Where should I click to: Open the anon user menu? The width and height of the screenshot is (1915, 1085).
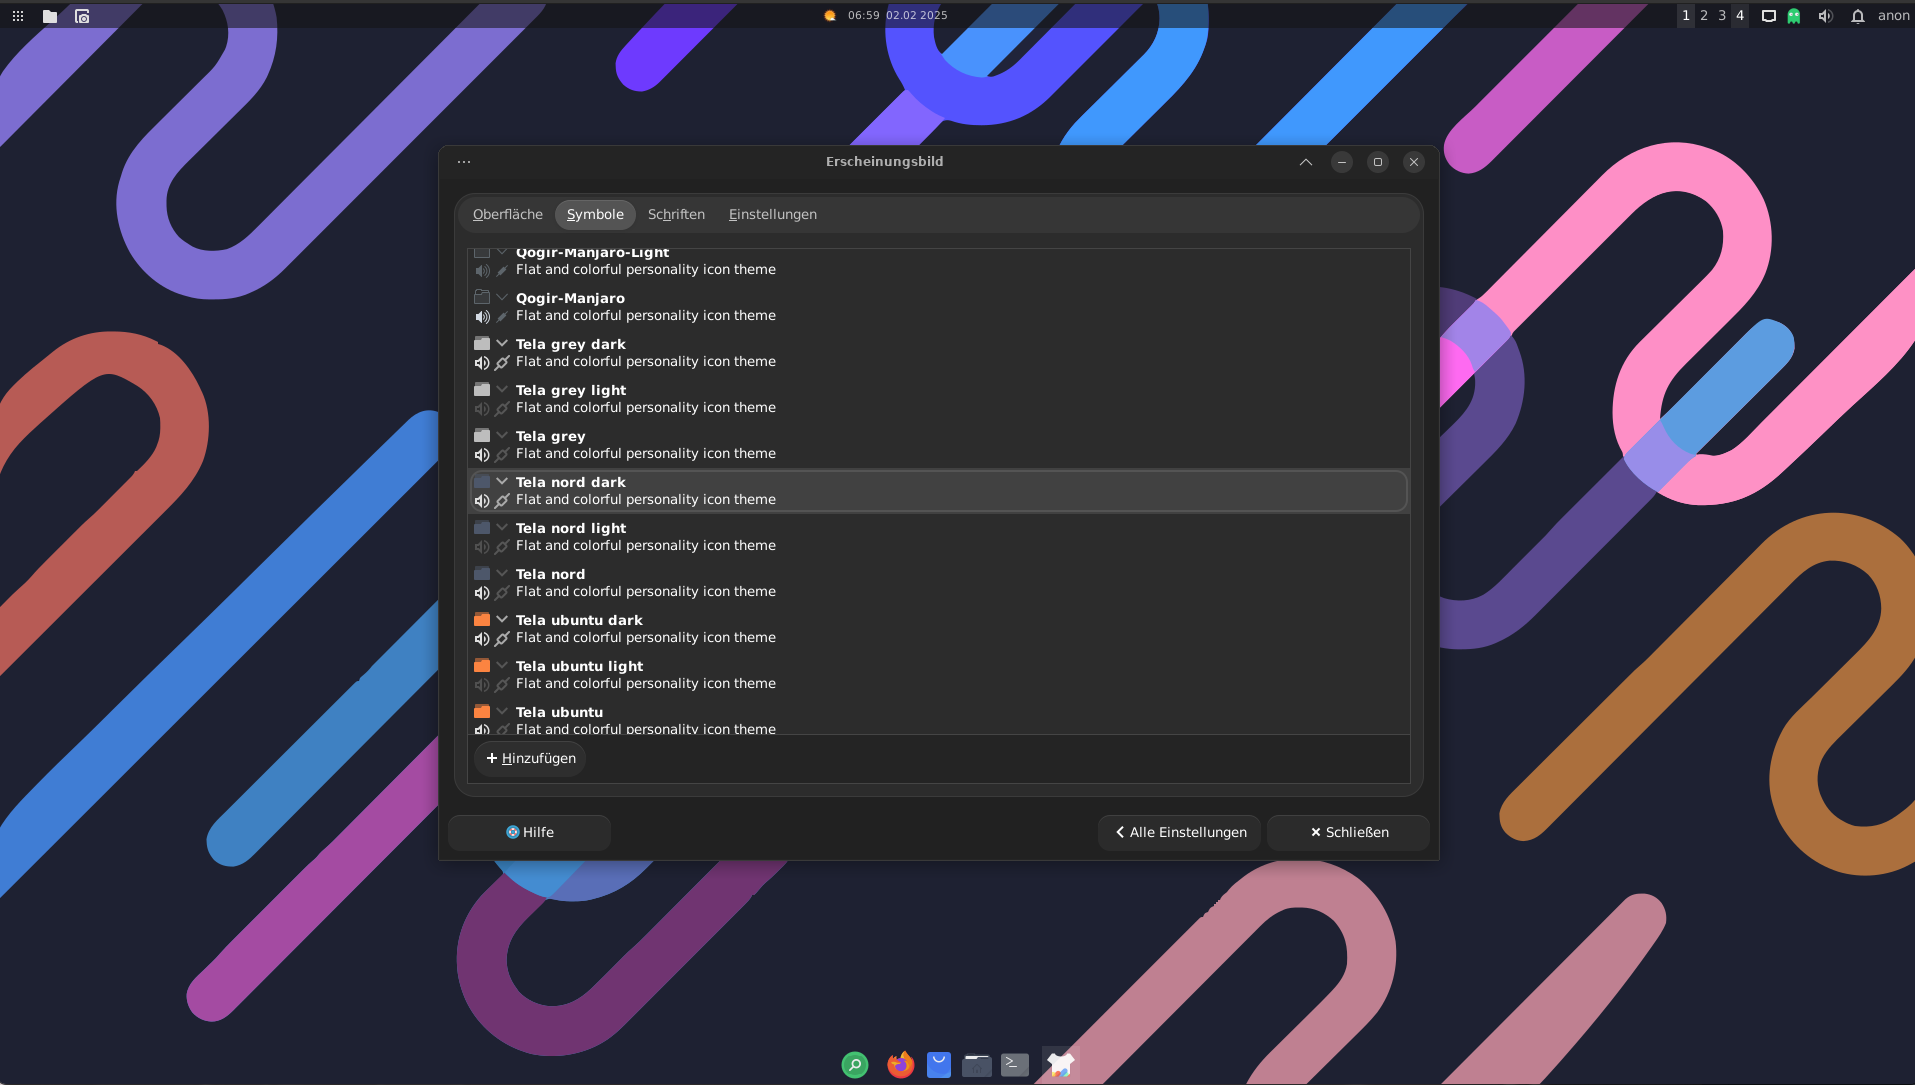pos(1893,16)
